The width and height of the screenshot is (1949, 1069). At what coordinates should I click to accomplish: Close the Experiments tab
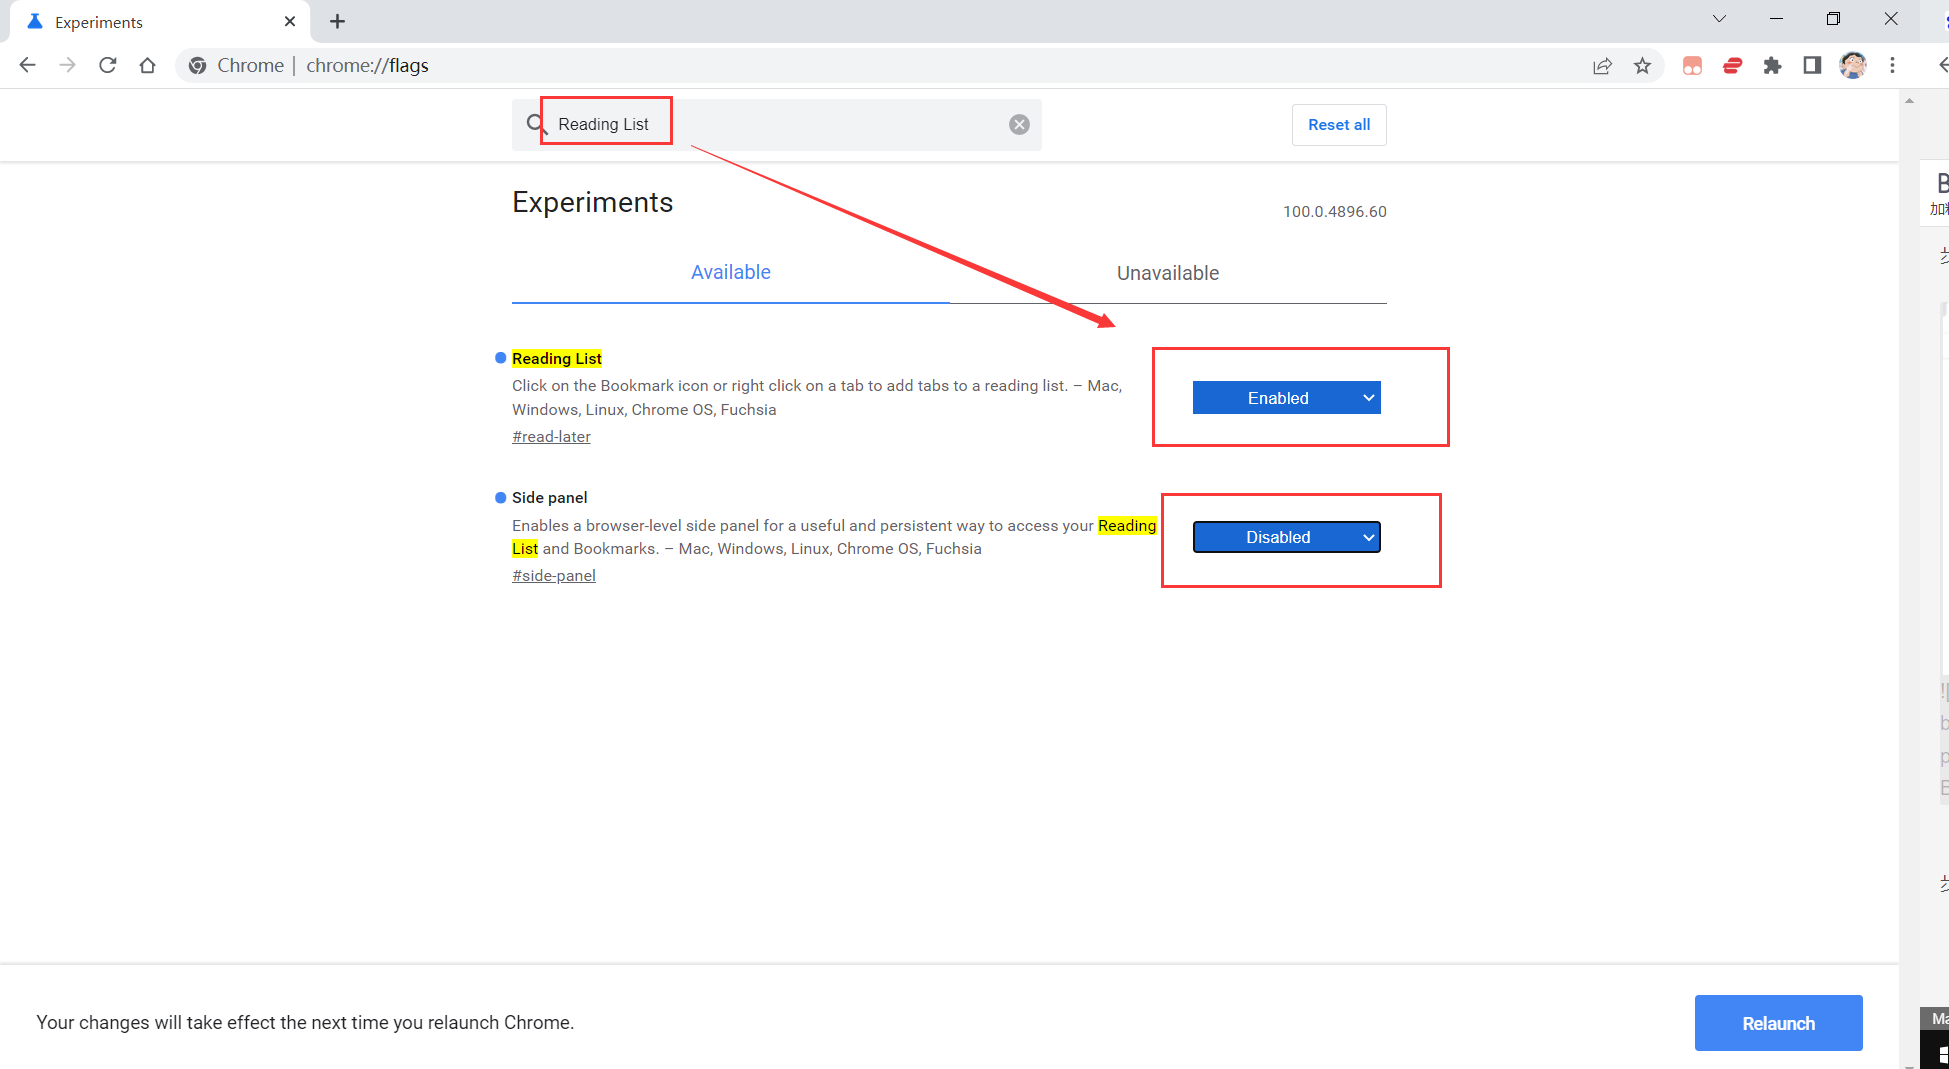click(290, 21)
